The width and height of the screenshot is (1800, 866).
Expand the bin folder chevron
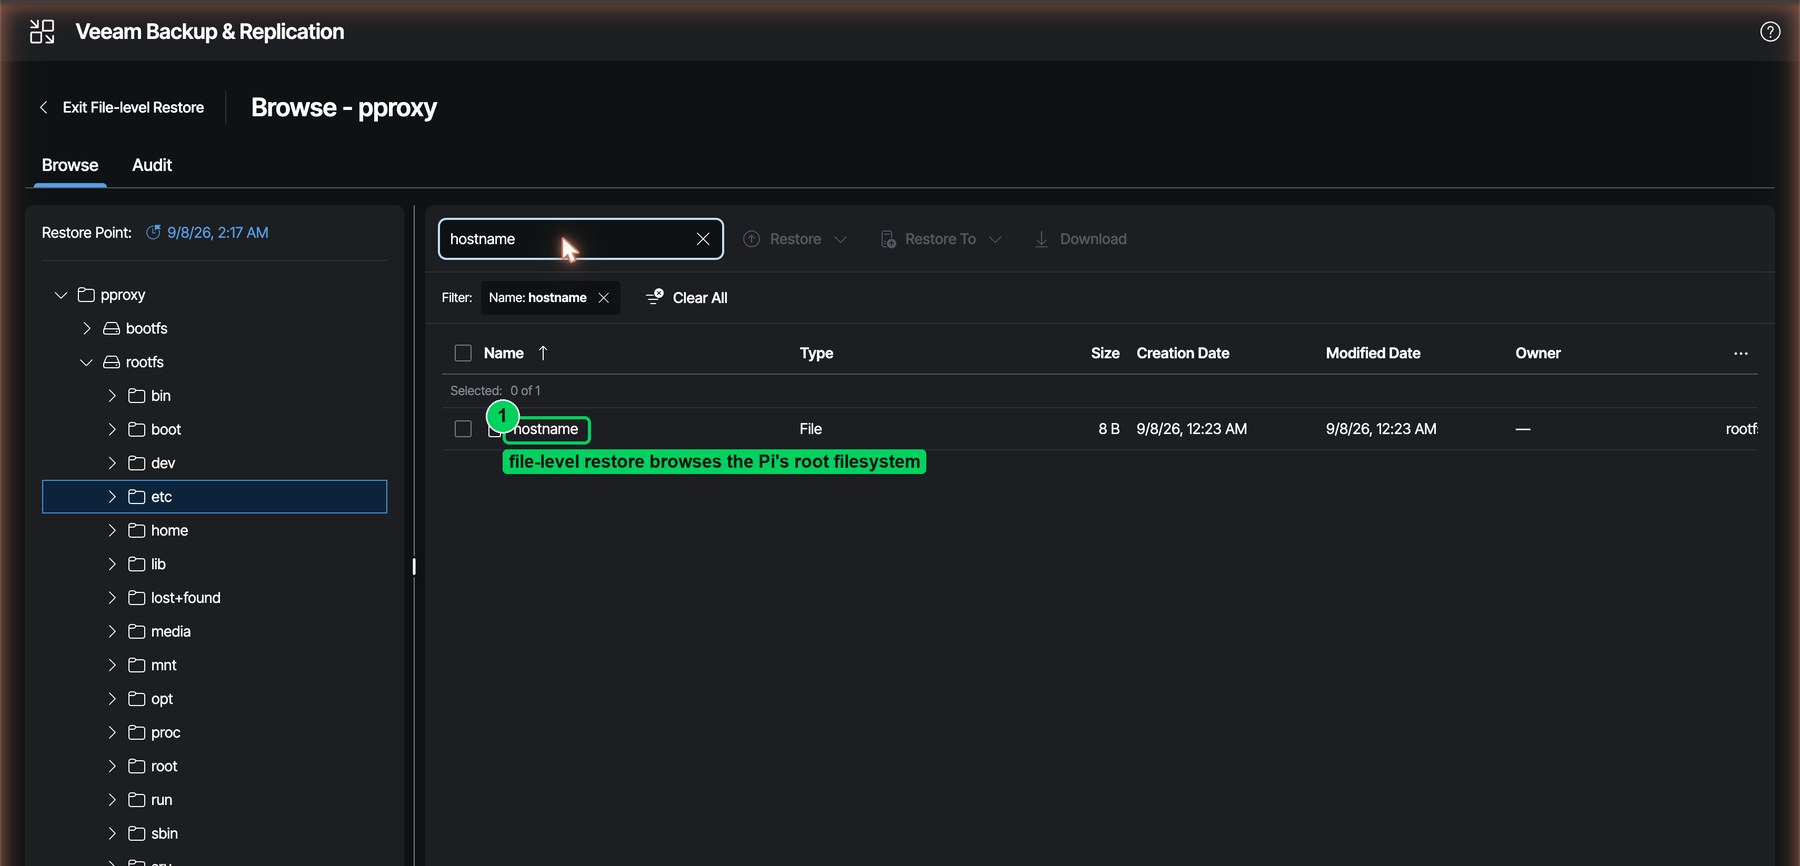(112, 396)
